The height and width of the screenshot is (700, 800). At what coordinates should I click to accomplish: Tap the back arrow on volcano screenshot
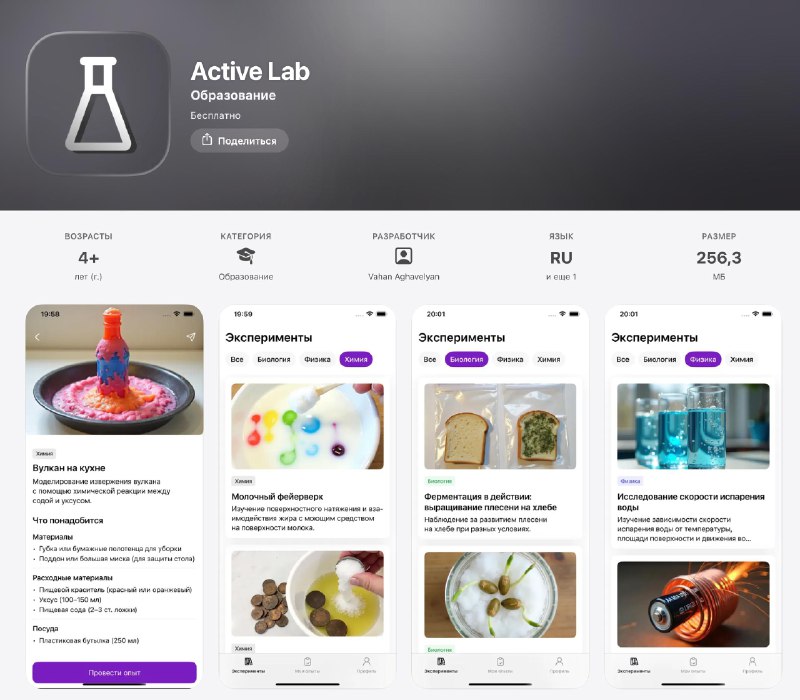(37, 337)
